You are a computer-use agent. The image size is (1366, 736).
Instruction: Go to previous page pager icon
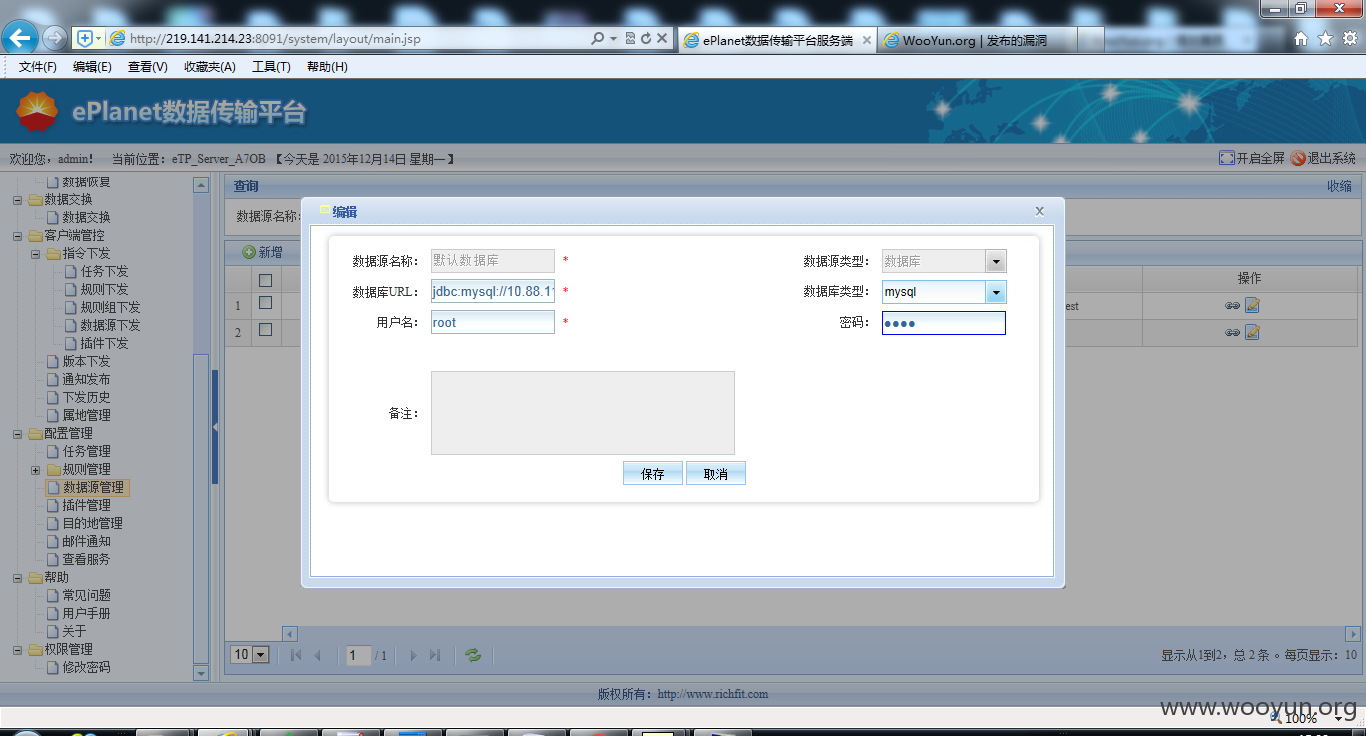tap(318, 655)
